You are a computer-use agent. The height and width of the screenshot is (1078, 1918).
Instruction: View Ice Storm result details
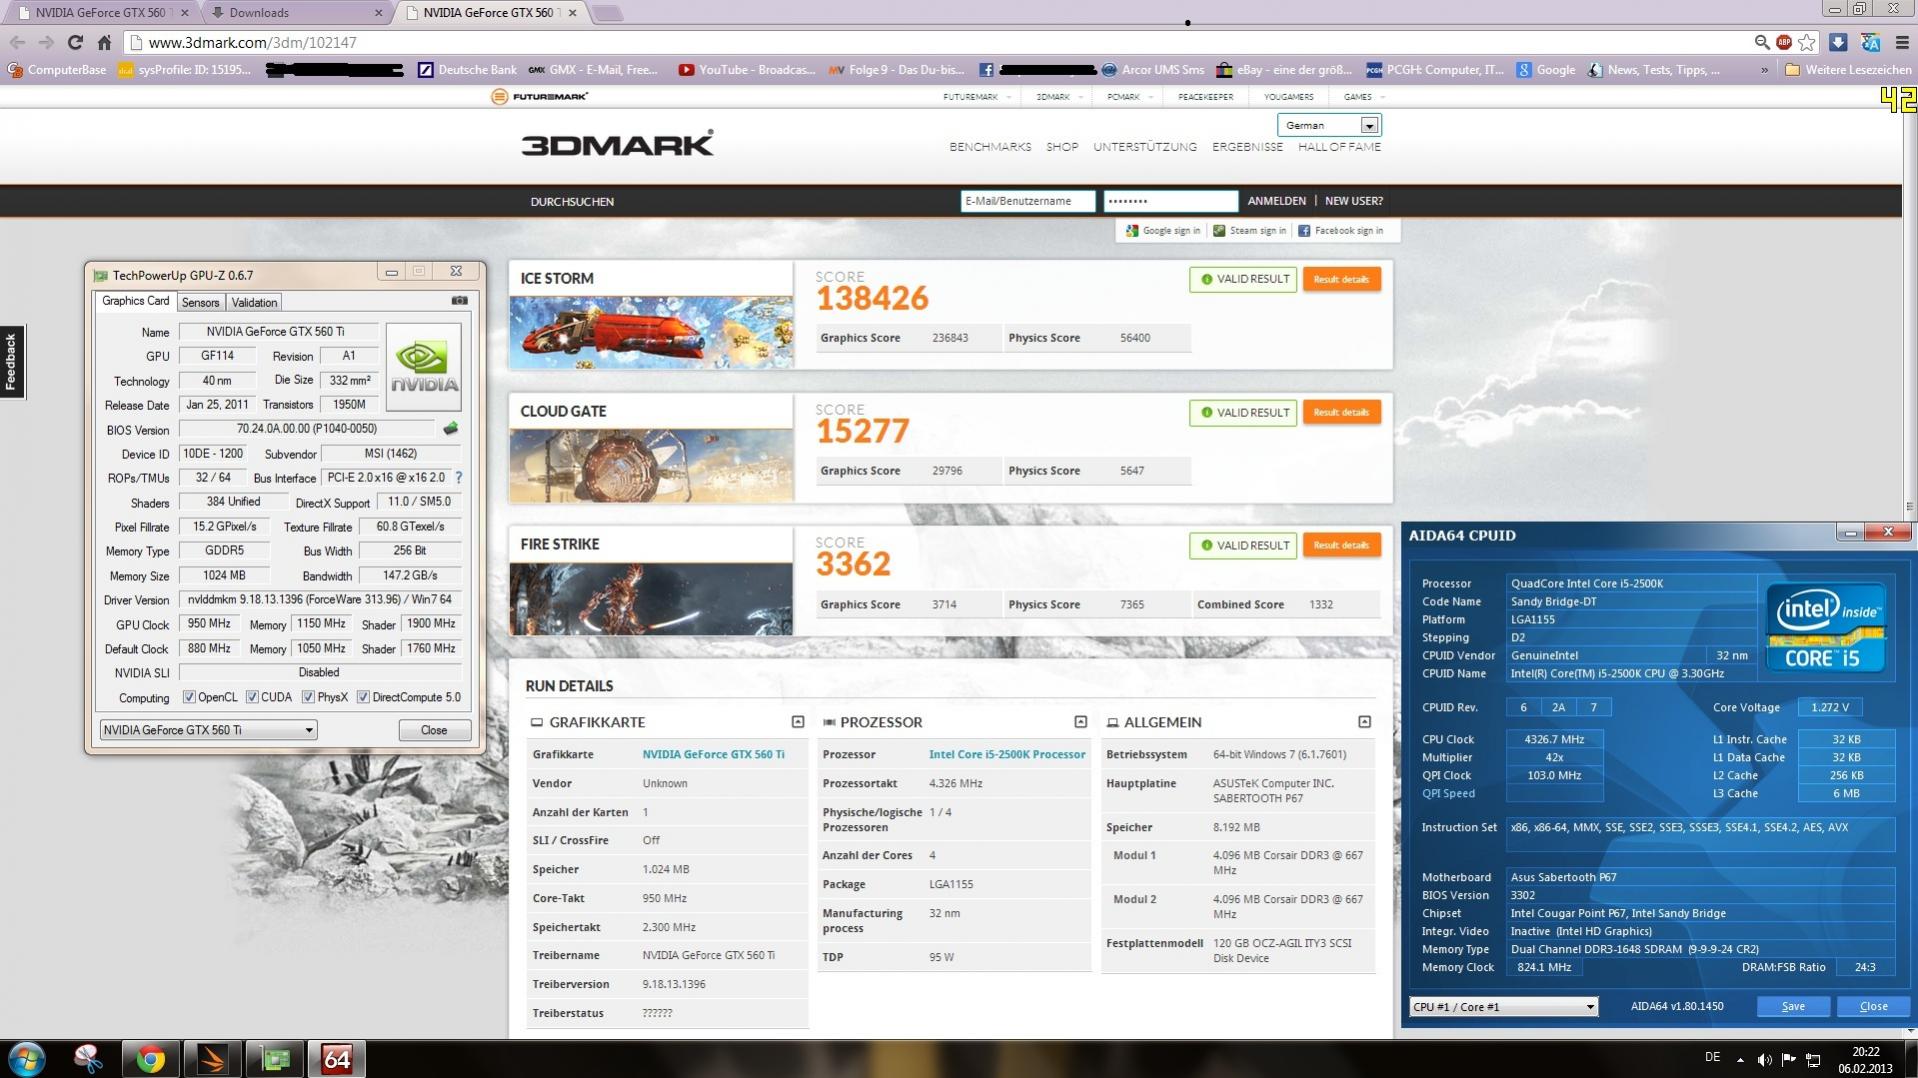tap(1341, 279)
